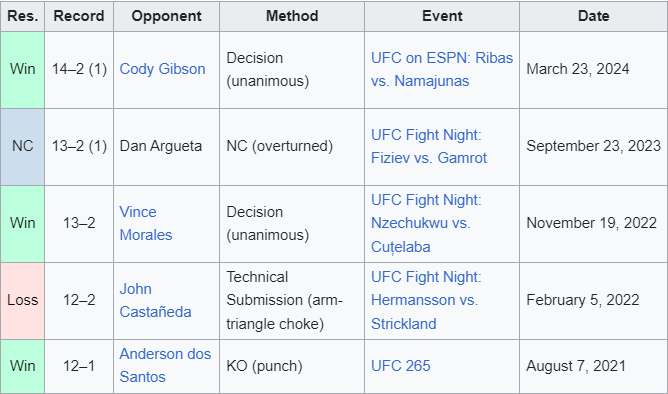
Task: Click the Res. column header
Action: coord(23,16)
